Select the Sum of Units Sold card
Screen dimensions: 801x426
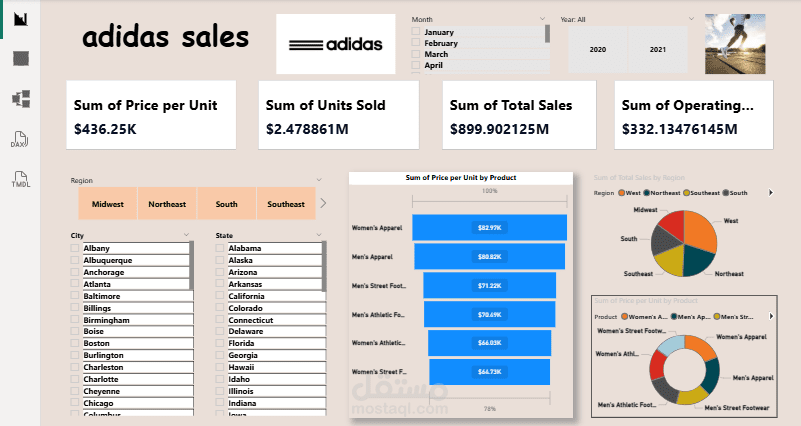click(x=339, y=115)
